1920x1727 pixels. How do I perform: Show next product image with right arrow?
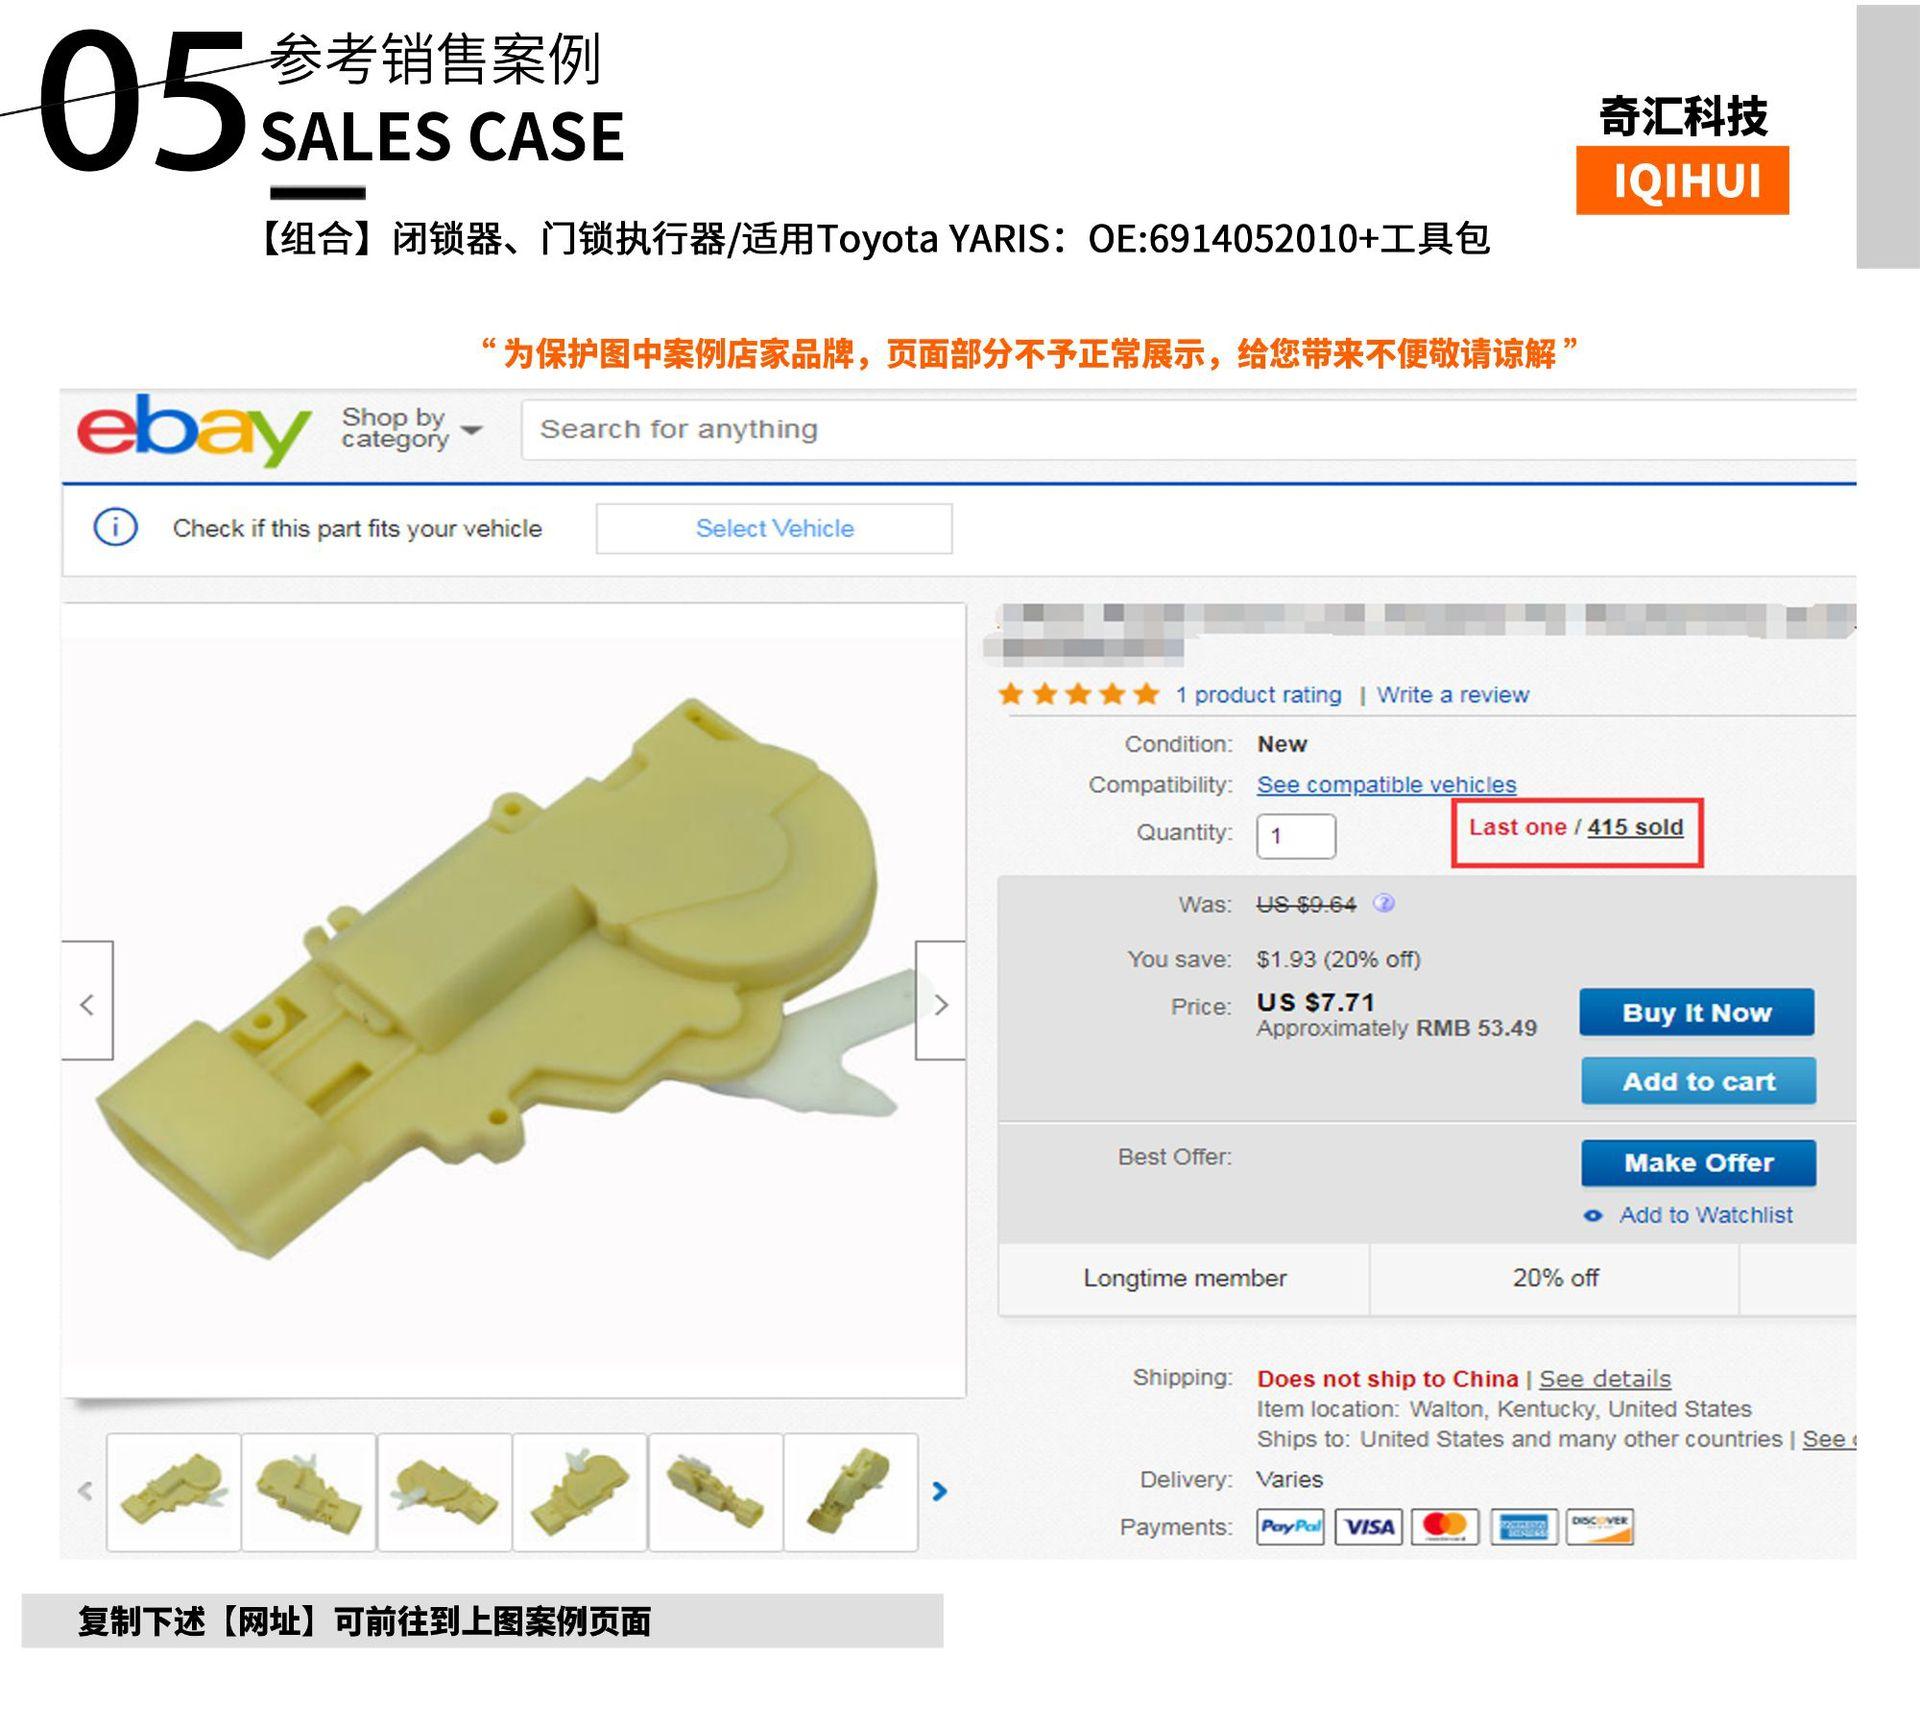[x=940, y=1000]
